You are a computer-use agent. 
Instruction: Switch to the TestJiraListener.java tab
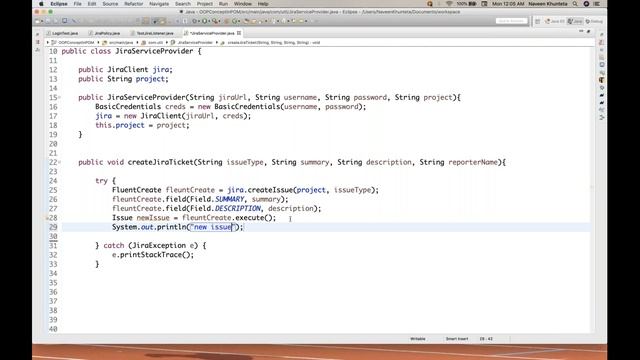click(152, 33)
